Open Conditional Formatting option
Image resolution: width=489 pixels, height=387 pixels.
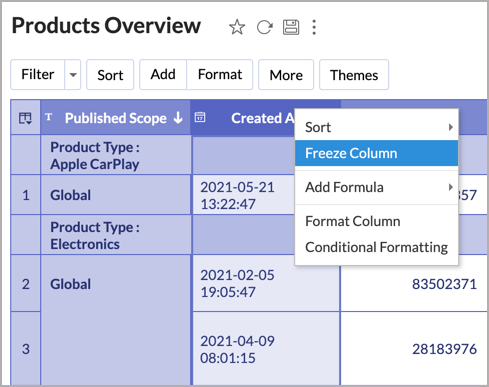click(x=376, y=247)
